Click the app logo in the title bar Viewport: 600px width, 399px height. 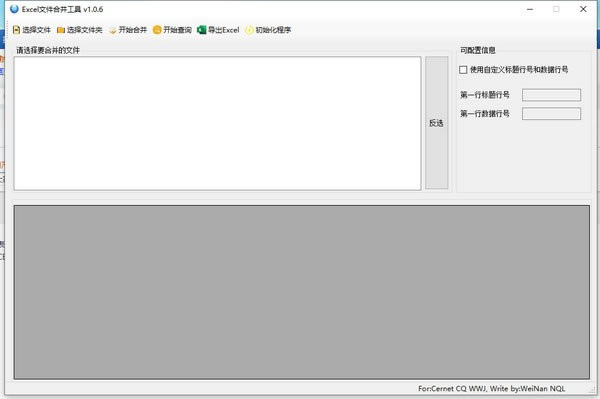[14, 9]
